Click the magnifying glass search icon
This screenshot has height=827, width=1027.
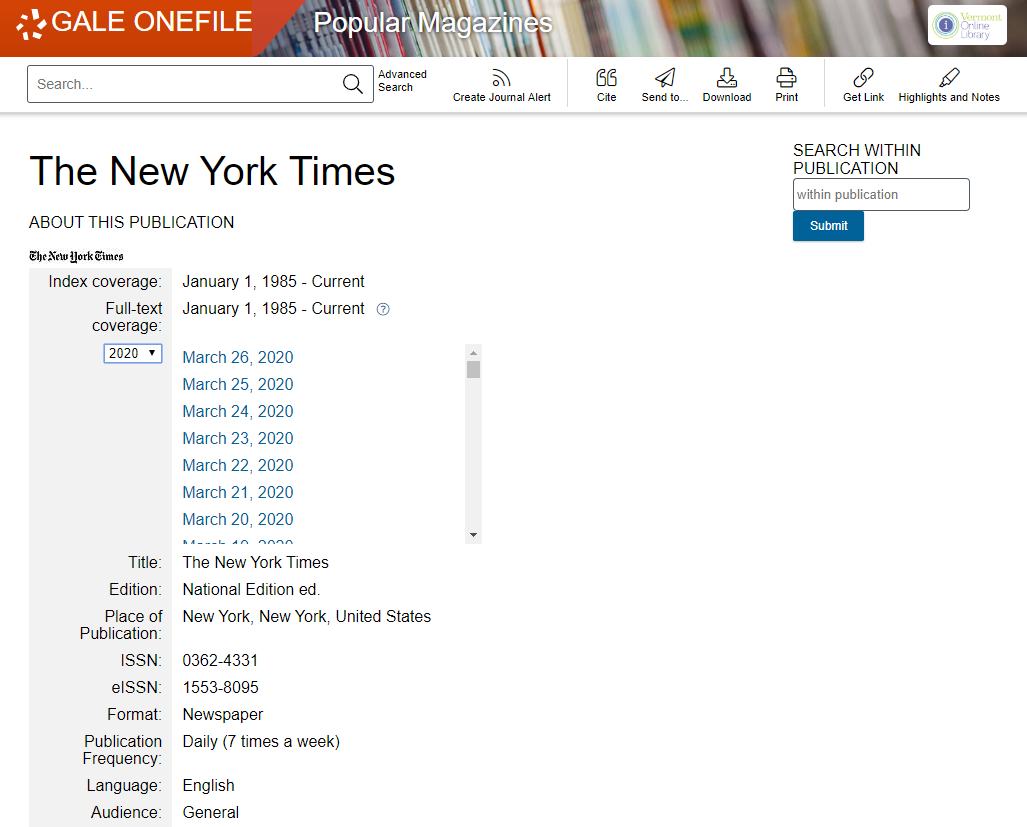click(352, 84)
